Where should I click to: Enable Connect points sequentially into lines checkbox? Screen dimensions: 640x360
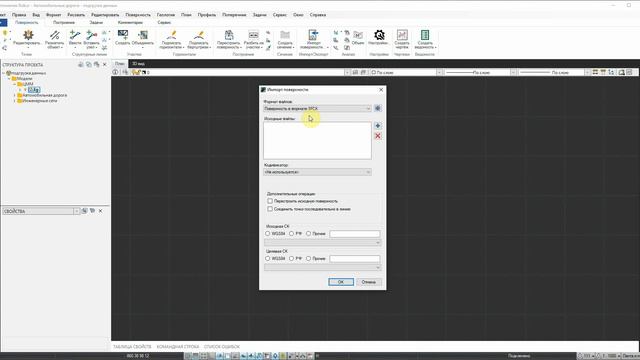point(270,209)
